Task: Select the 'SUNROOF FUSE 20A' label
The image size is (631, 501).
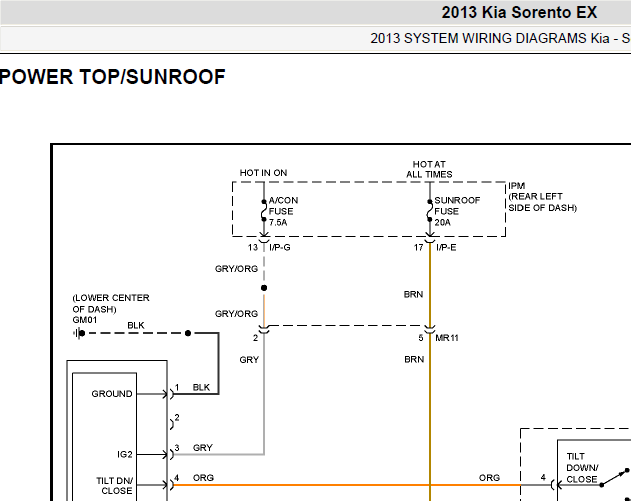Action: 457,211
